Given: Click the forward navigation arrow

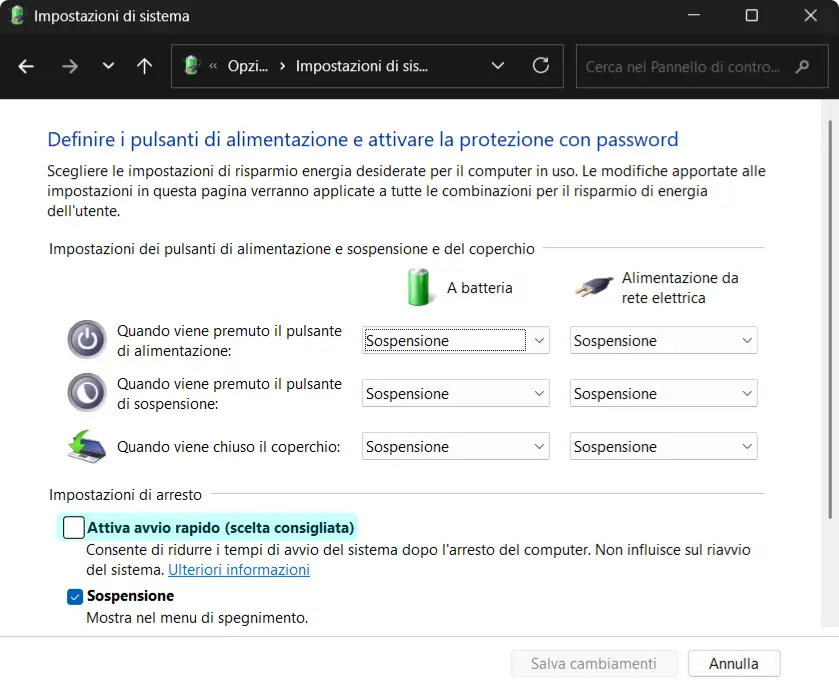Looking at the screenshot, I should [69, 66].
